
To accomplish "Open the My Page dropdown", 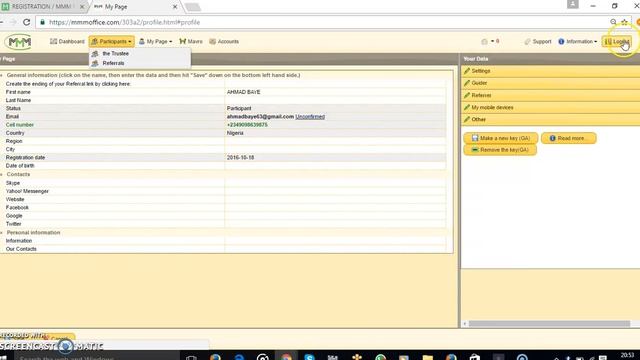I will [x=156, y=42].
